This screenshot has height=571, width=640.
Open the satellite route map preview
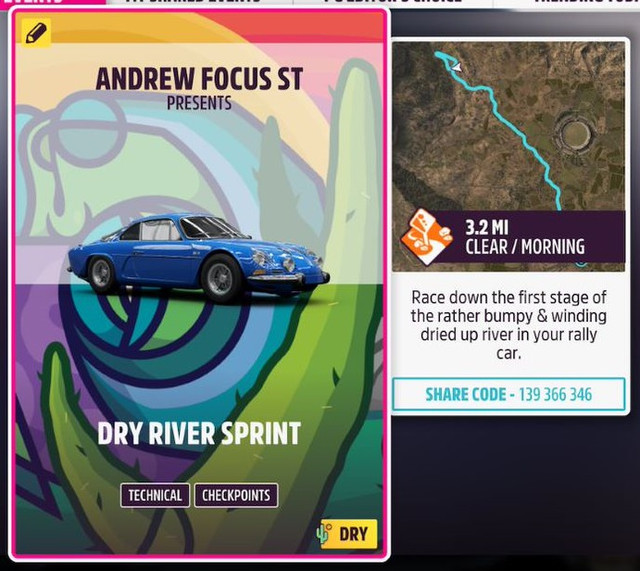click(509, 156)
